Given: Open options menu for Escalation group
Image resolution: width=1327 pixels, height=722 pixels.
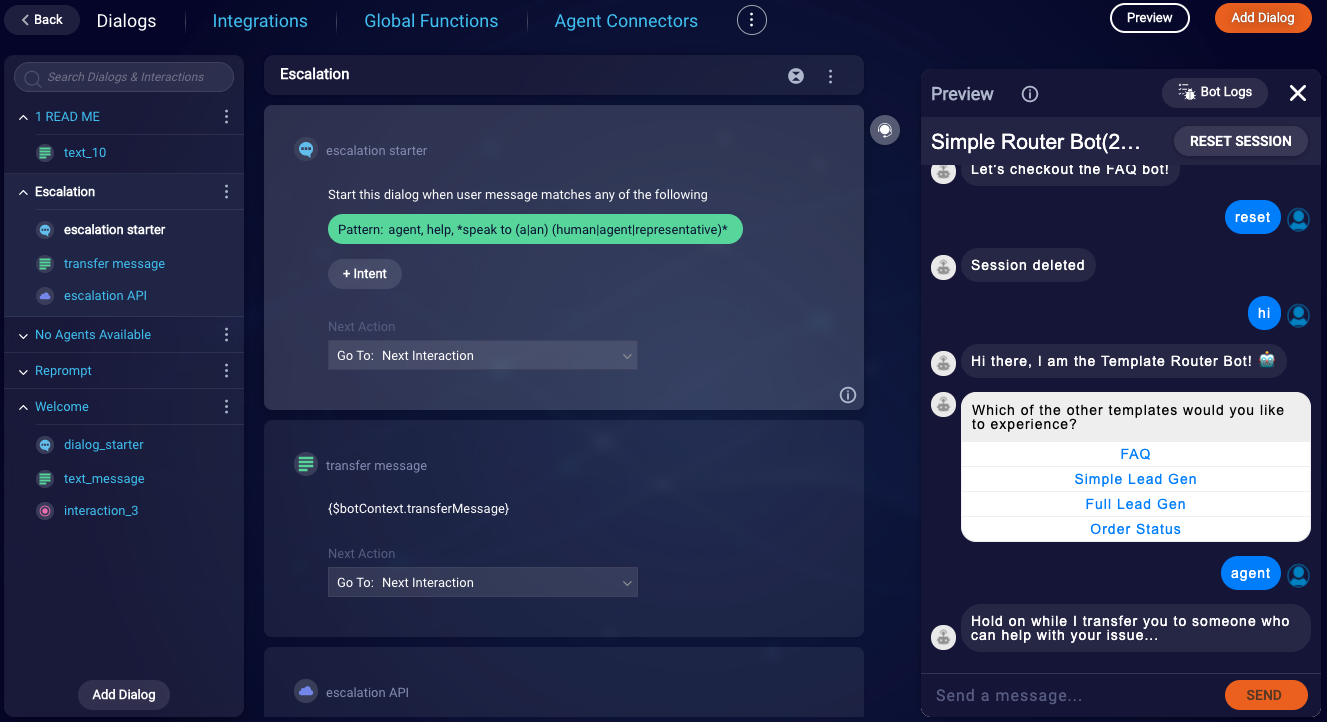Looking at the screenshot, I should click(226, 192).
